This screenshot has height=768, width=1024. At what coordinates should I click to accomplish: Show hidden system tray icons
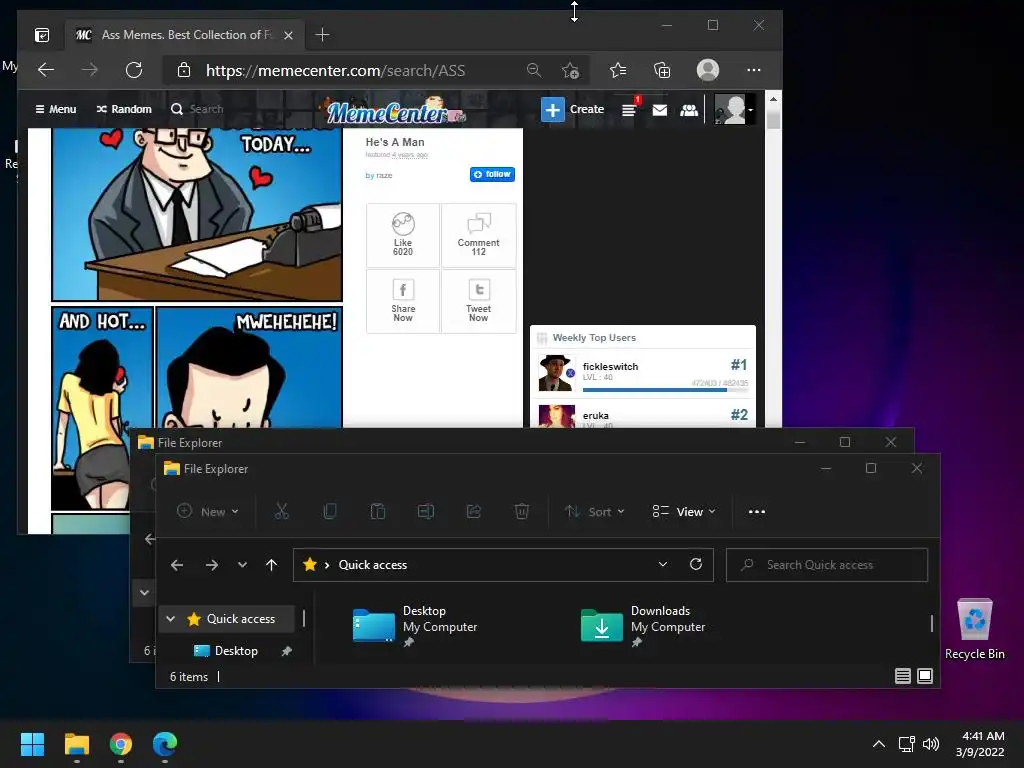[x=879, y=744]
